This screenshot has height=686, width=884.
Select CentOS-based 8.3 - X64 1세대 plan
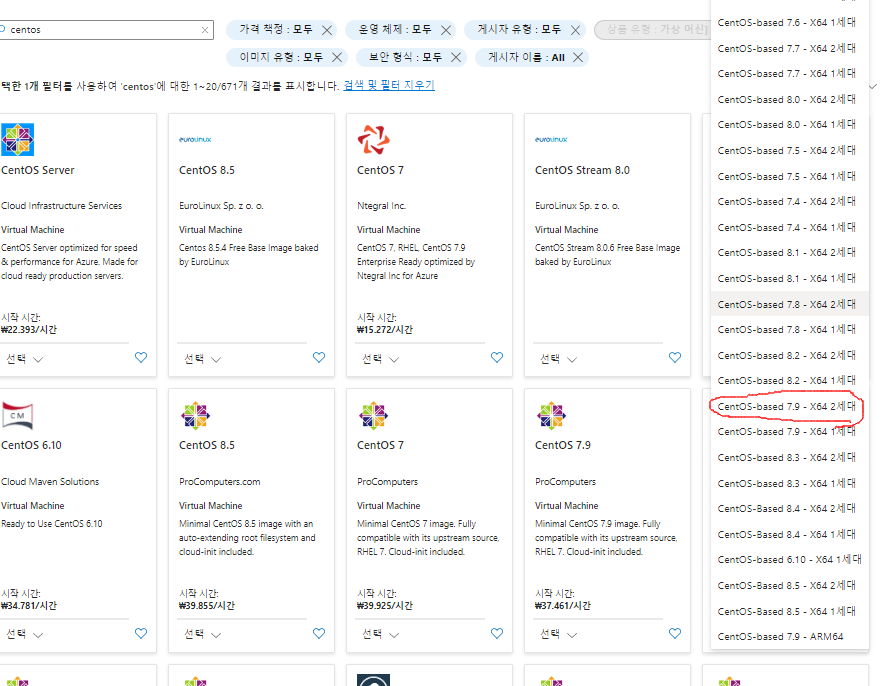tap(788, 484)
